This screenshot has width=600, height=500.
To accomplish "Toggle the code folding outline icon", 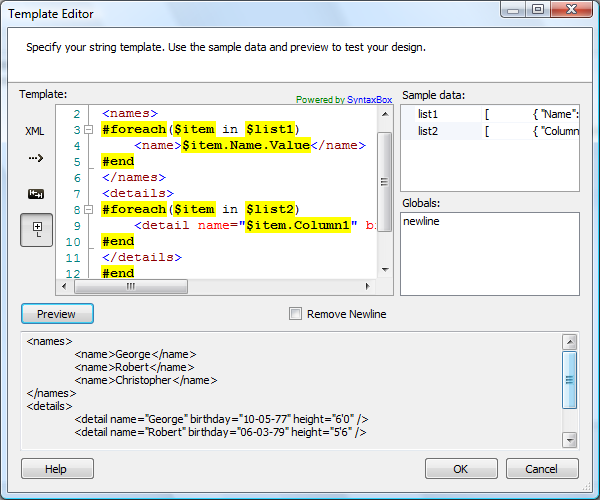I will [36, 228].
